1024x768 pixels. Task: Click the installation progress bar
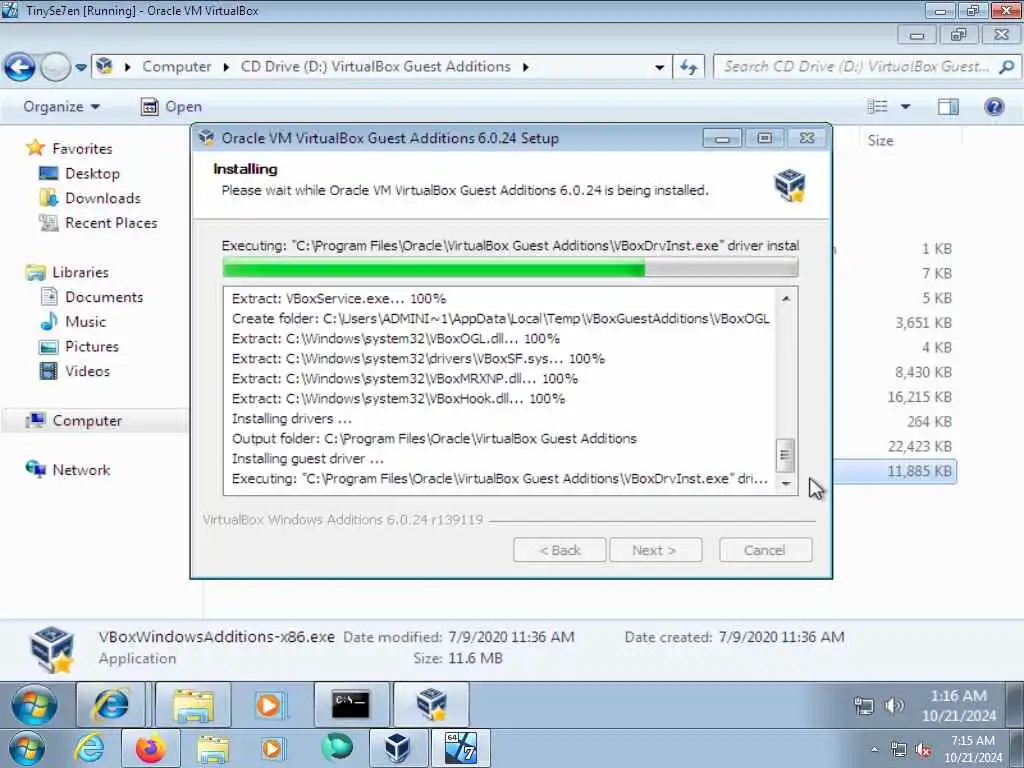[510, 268]
